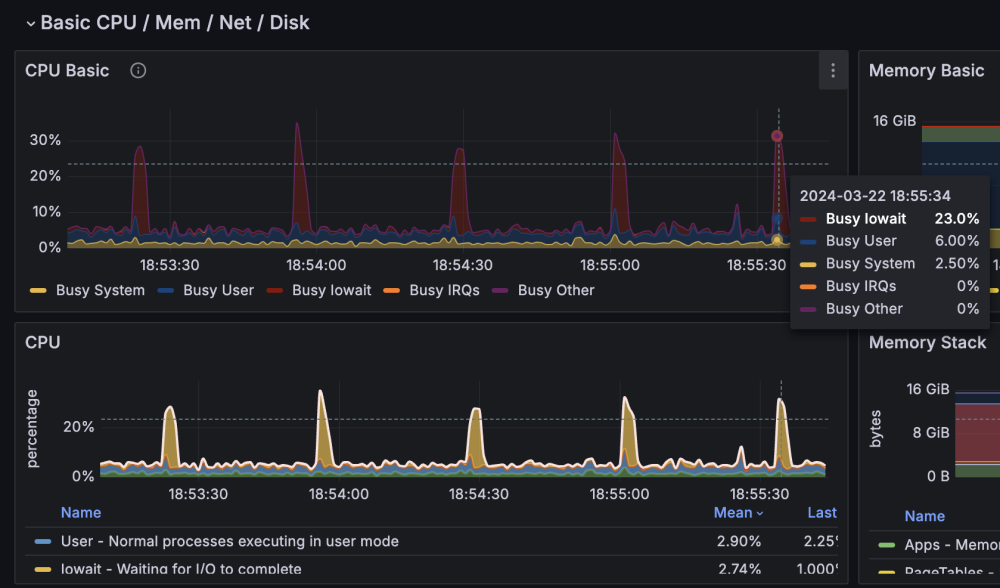Click the Memory Stack panel title
The width and height of the screenshot is (1000, 588).
pos(927,342)
